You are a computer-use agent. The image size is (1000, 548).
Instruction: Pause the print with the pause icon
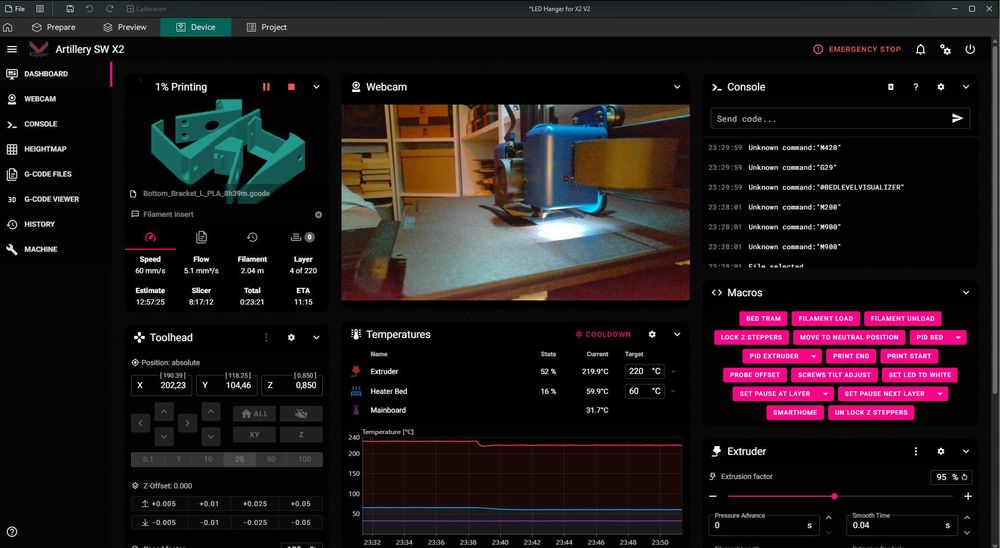point(266,87)
